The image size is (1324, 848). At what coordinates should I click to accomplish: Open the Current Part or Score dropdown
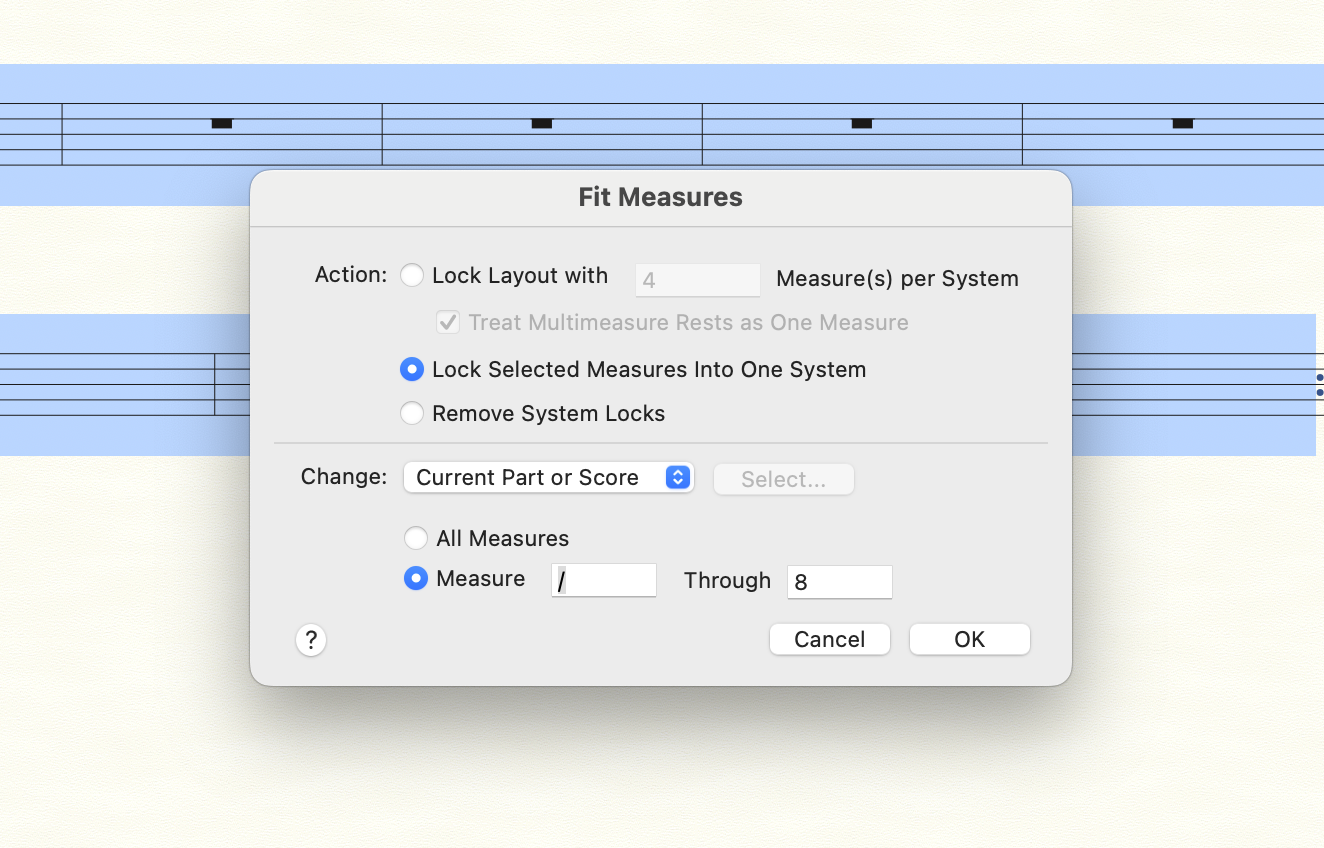pyautogui.click(x=548, y=478)
